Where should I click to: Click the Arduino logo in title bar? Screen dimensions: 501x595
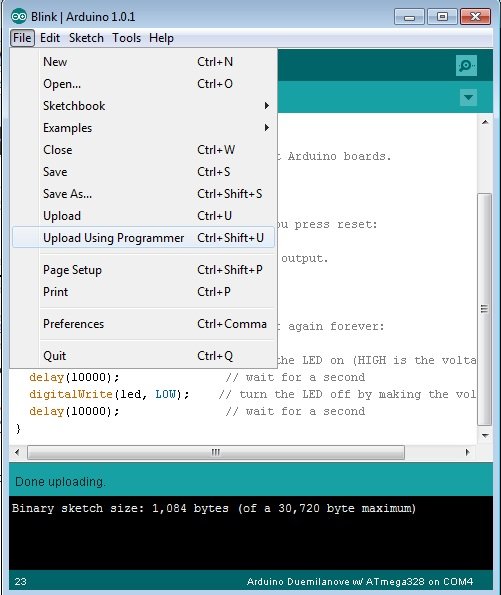[x=19, y=17]
